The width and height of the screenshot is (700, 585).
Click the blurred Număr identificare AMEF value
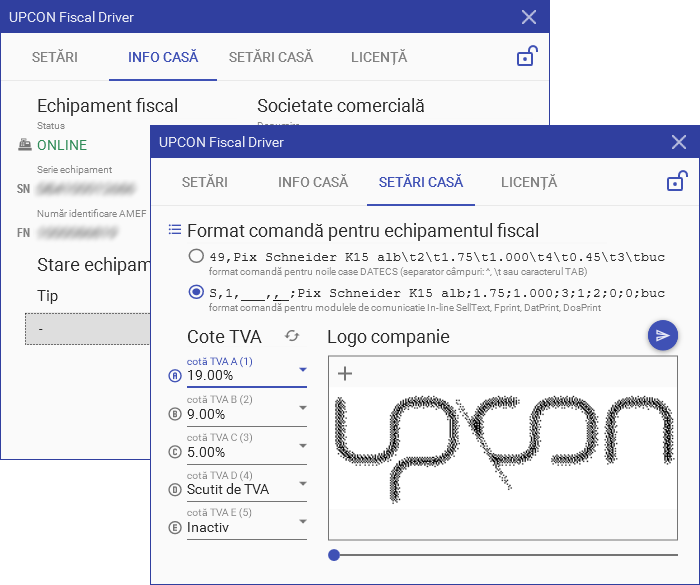click(77, 233)
